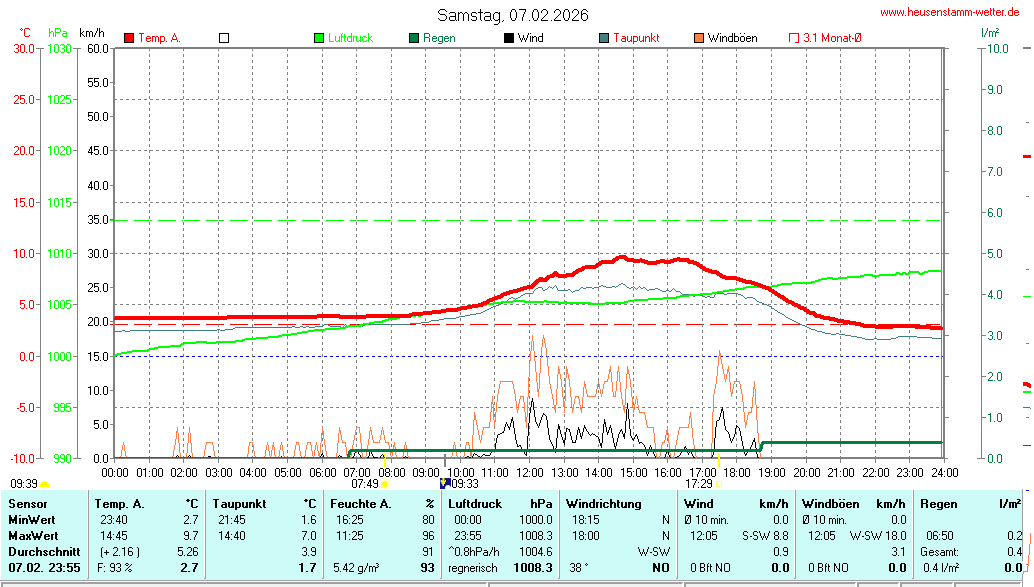The image size is (1034, 587).
Task: Click the Sensor row header label
Action: [x=27, y=504]
